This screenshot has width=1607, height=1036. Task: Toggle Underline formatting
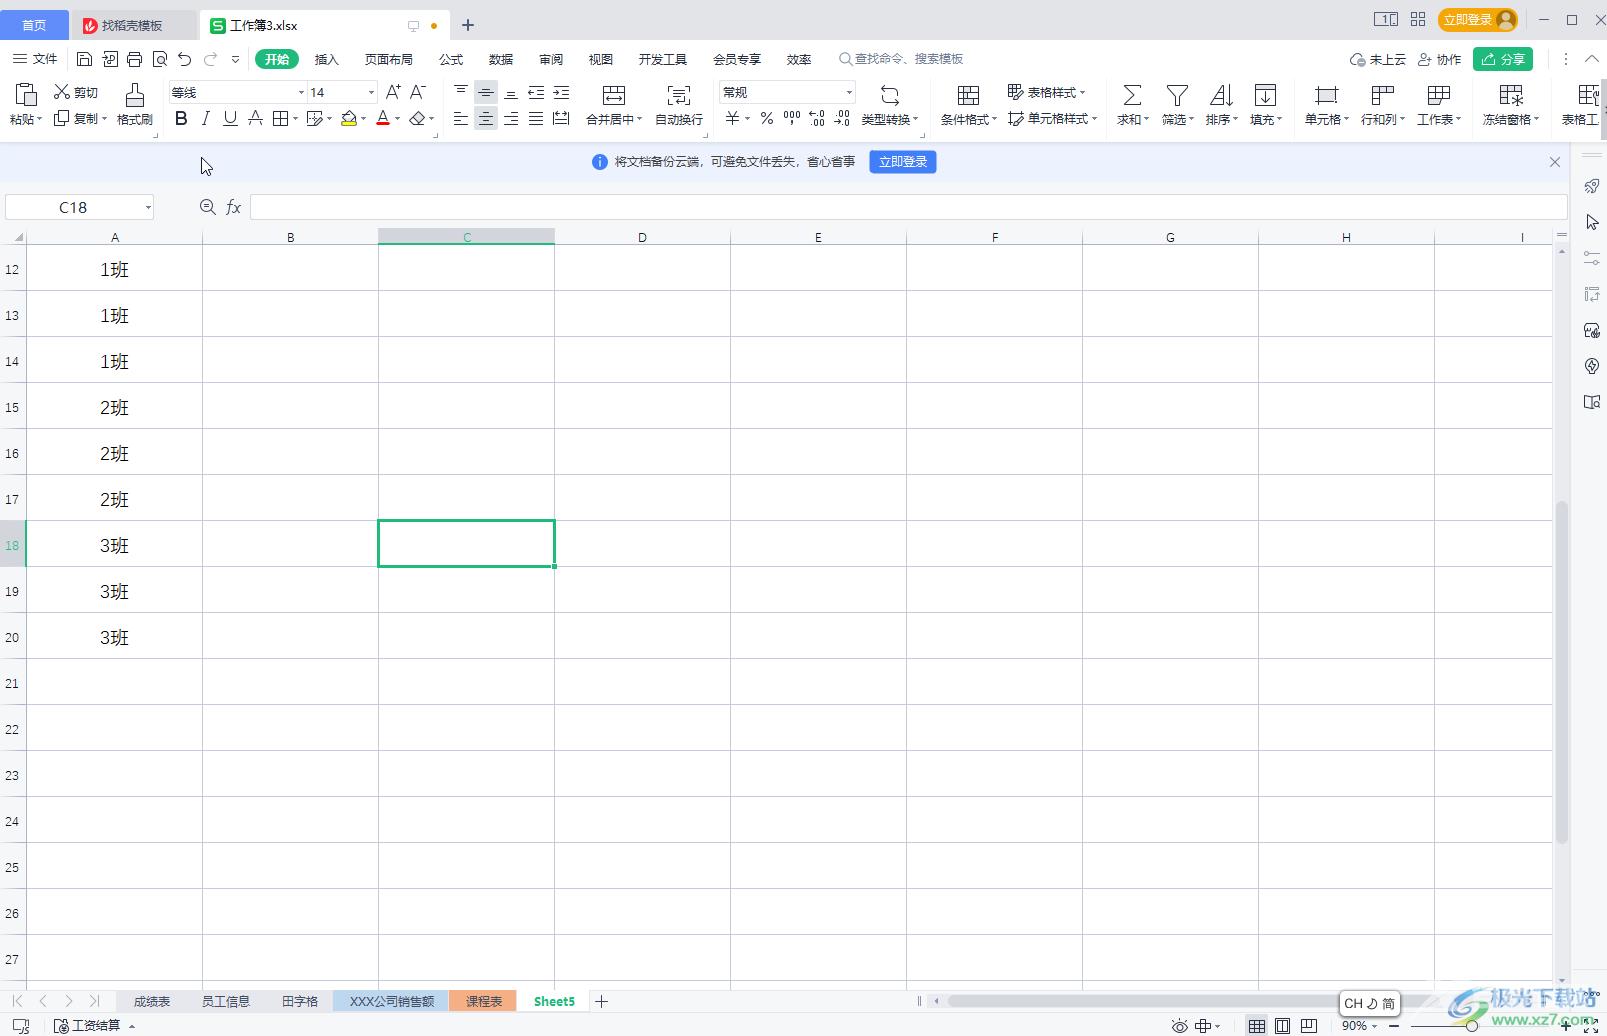coord(231,119)
